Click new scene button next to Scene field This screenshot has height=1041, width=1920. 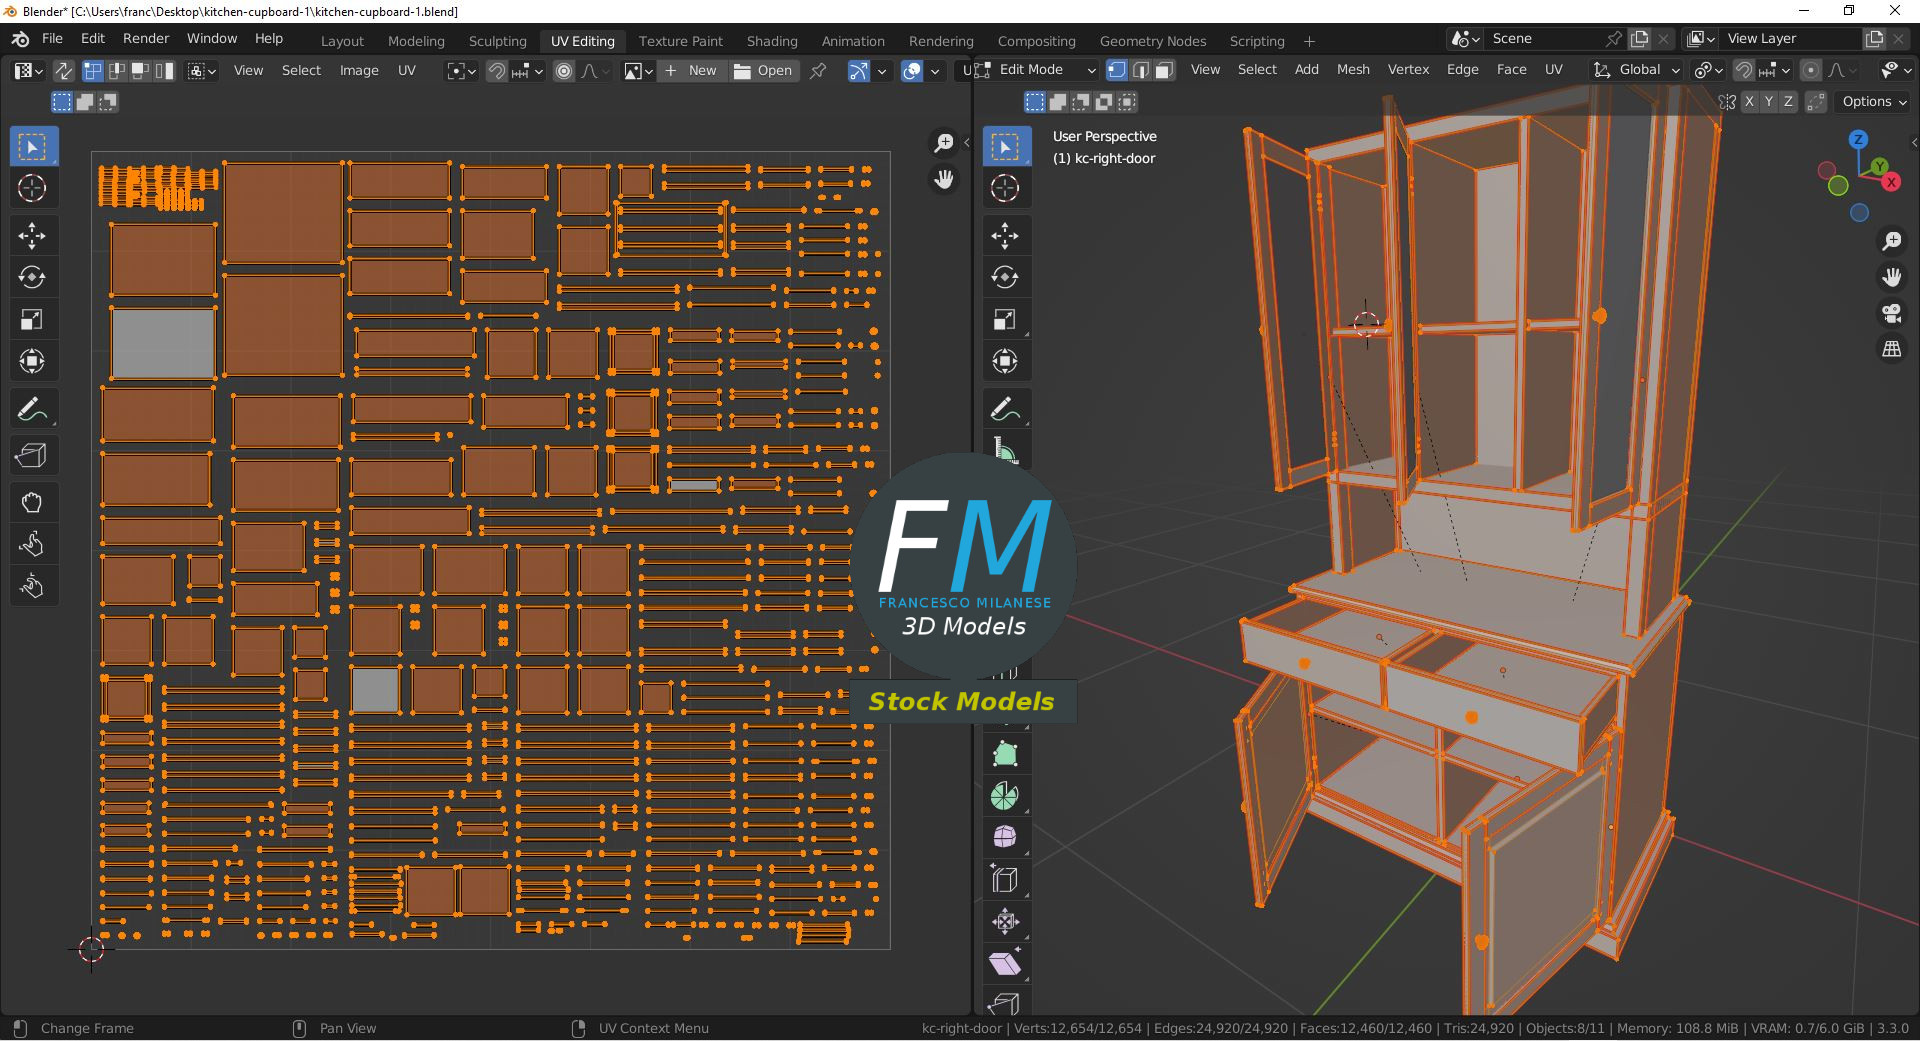pos(1640,38)
